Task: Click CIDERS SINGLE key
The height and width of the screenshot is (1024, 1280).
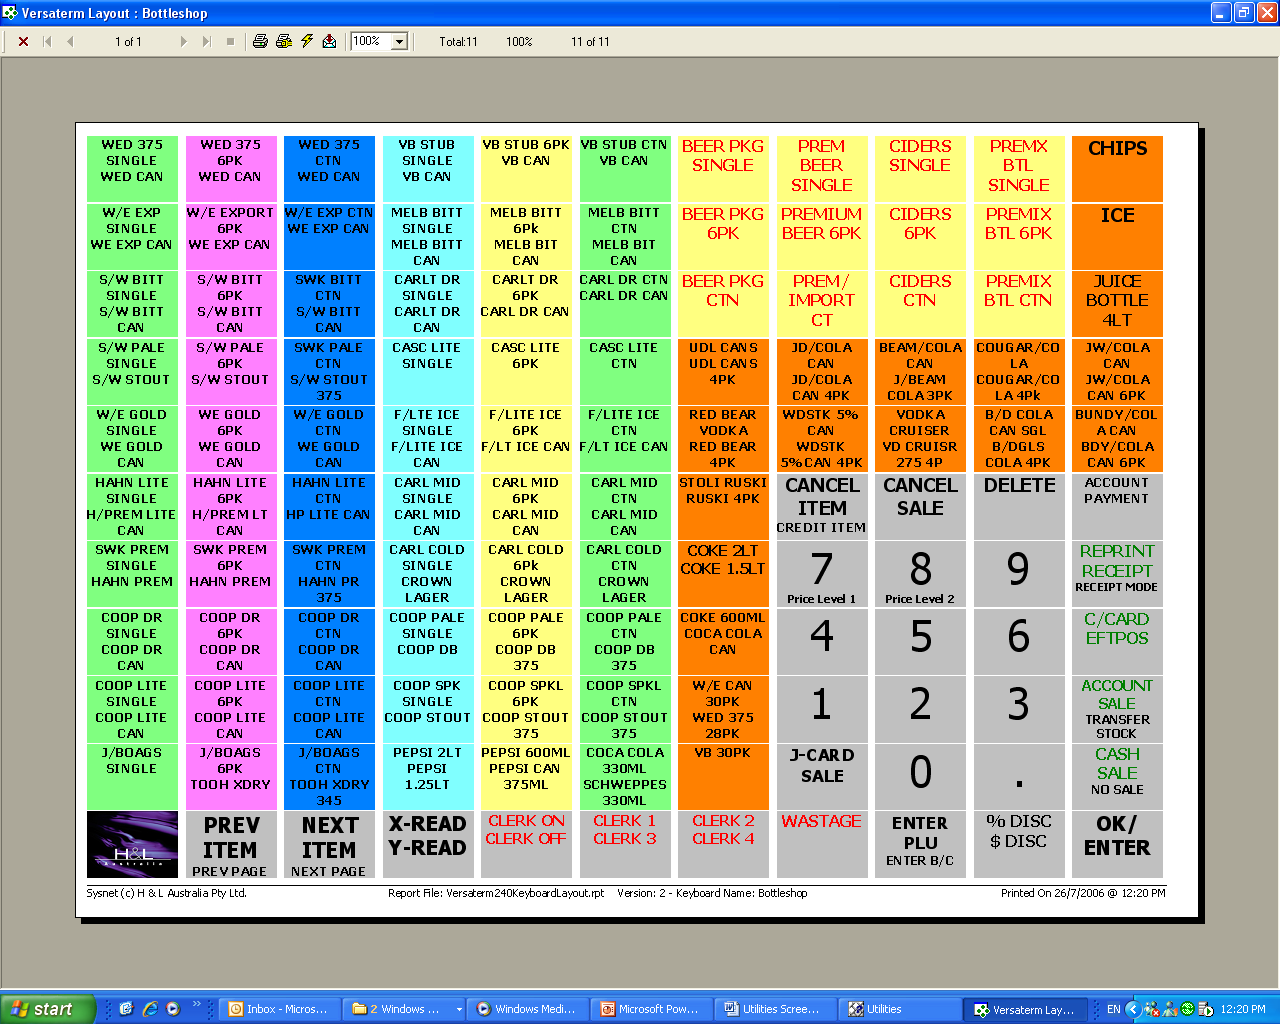Action: [920, 169]
